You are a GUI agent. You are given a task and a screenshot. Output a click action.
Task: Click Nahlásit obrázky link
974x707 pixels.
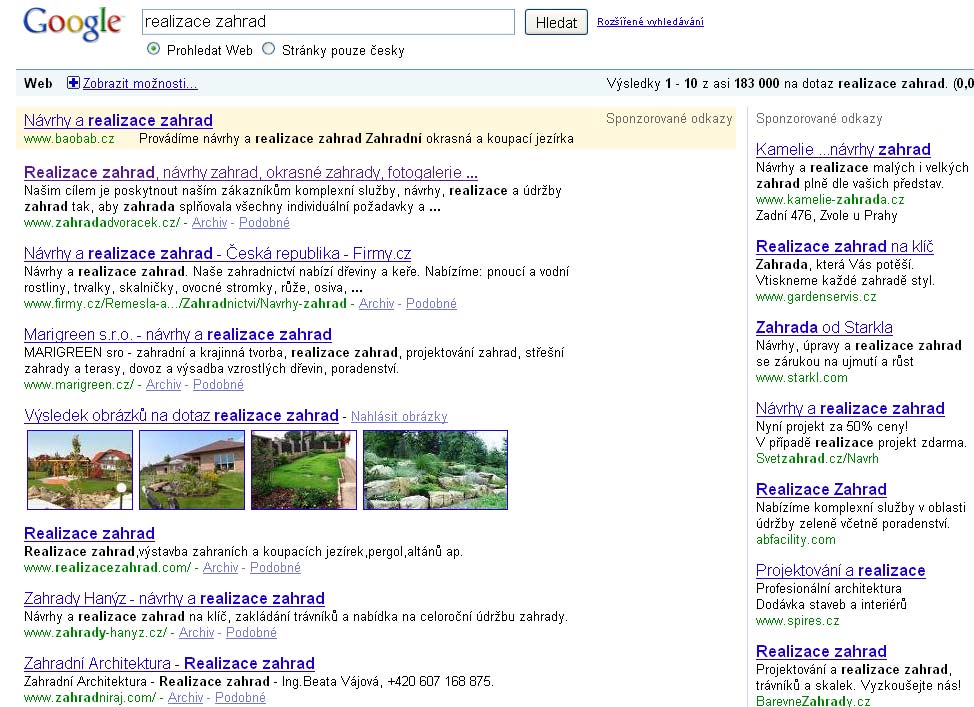(399, 416)
